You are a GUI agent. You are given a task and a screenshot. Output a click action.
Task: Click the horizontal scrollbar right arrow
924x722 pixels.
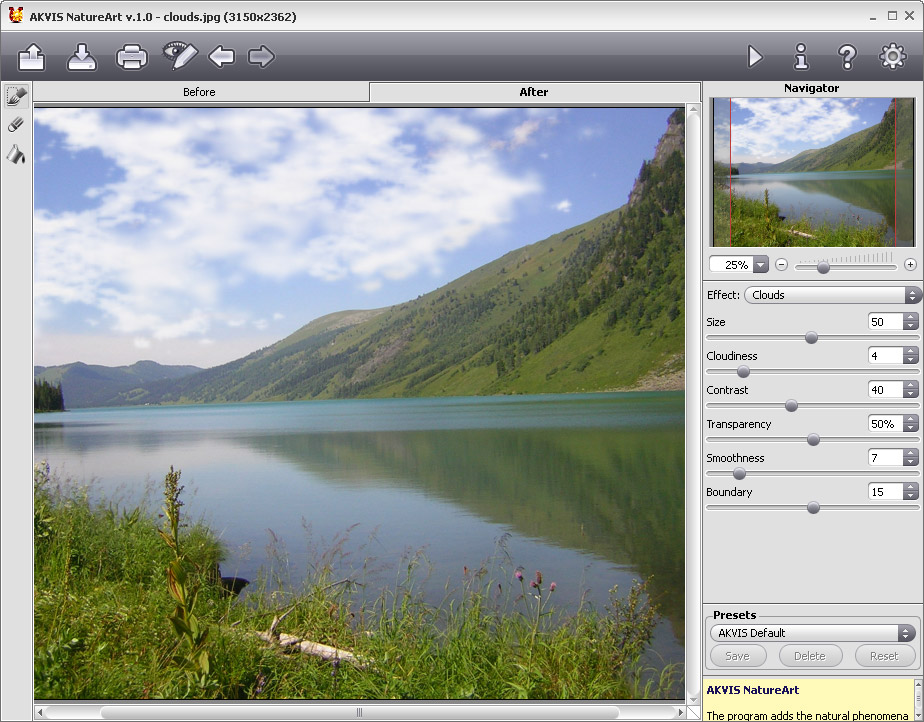681,713
